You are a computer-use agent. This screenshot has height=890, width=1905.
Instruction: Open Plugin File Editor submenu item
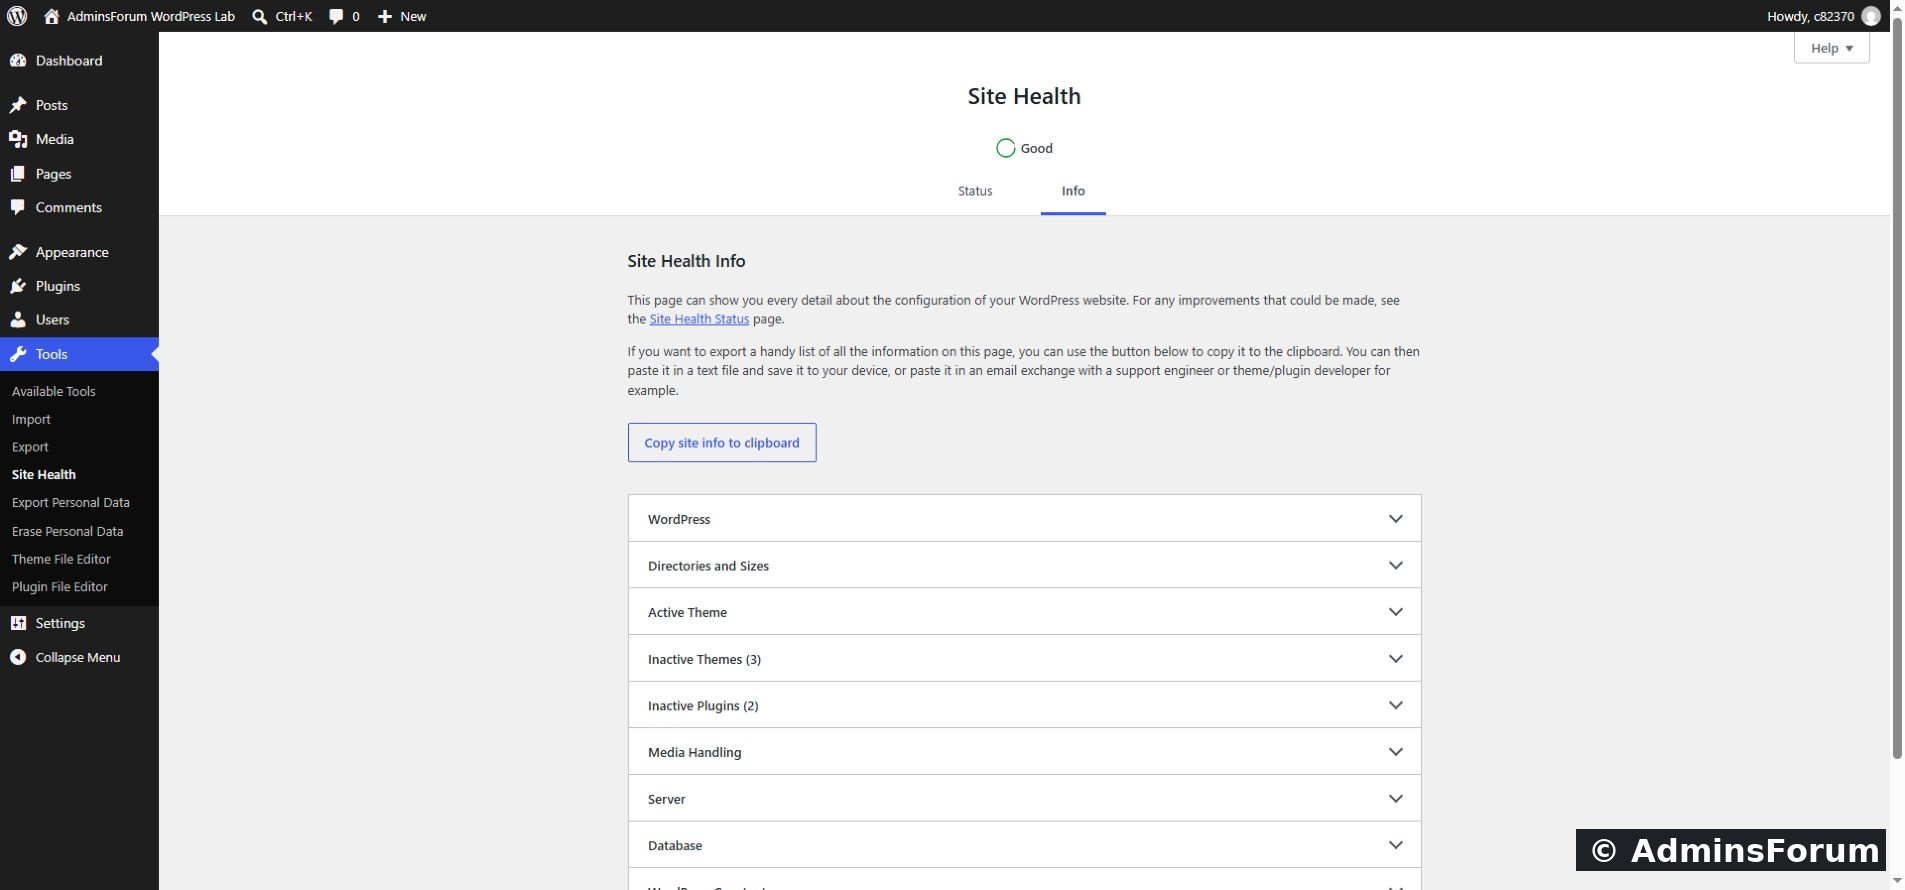(x=60, y=587)
